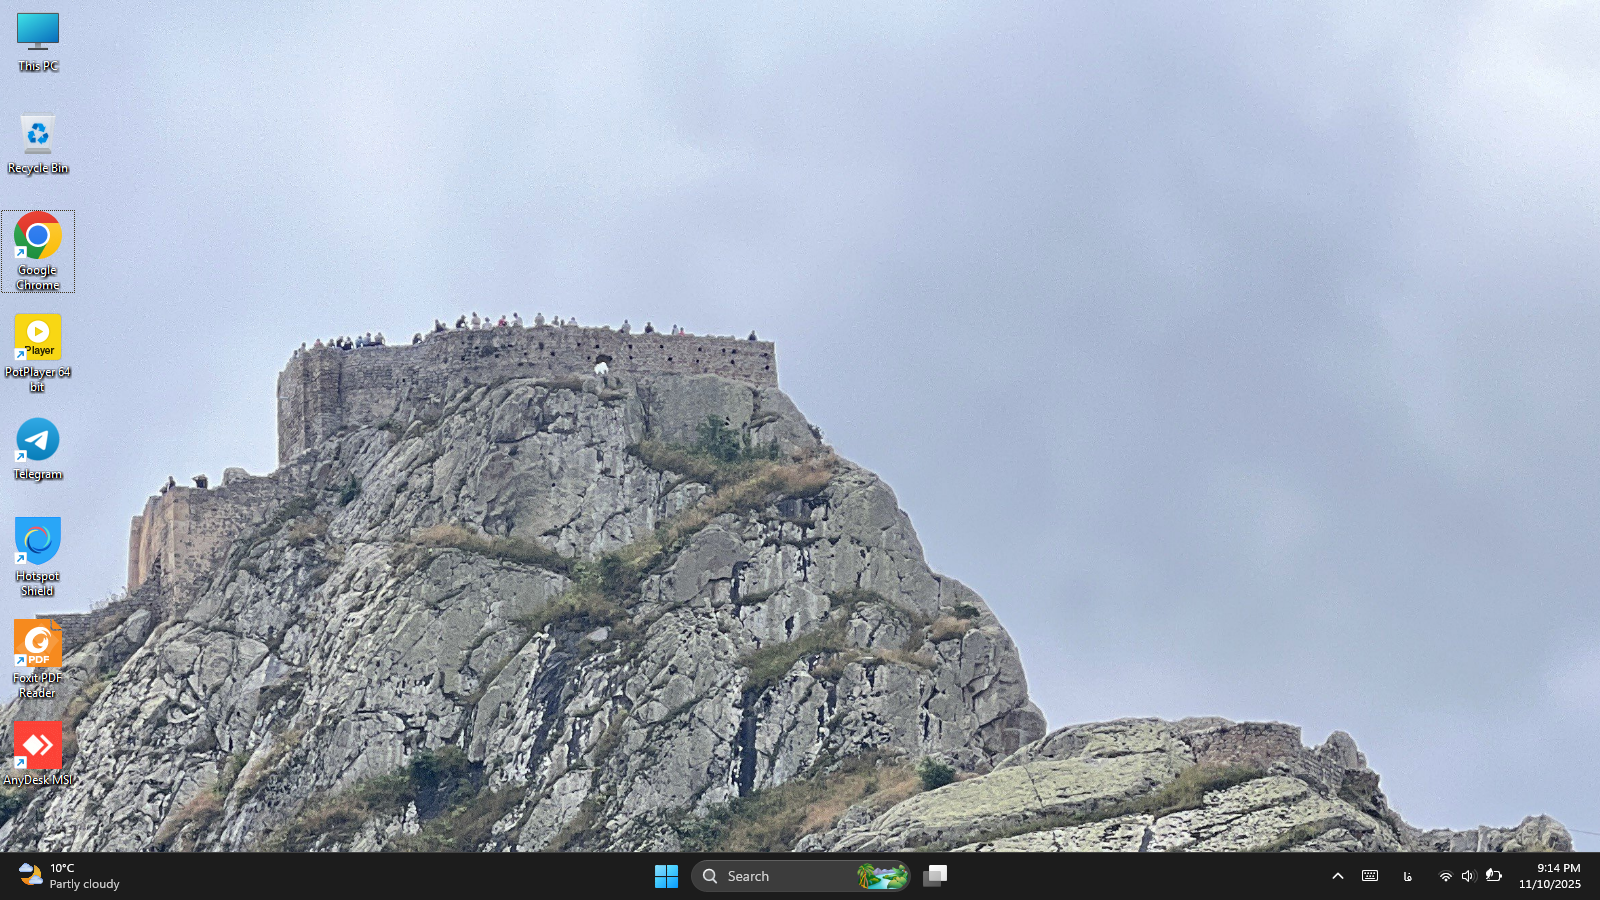1600x900 pixels.
Task: Switch the input language indicator
Action: 1408,875
